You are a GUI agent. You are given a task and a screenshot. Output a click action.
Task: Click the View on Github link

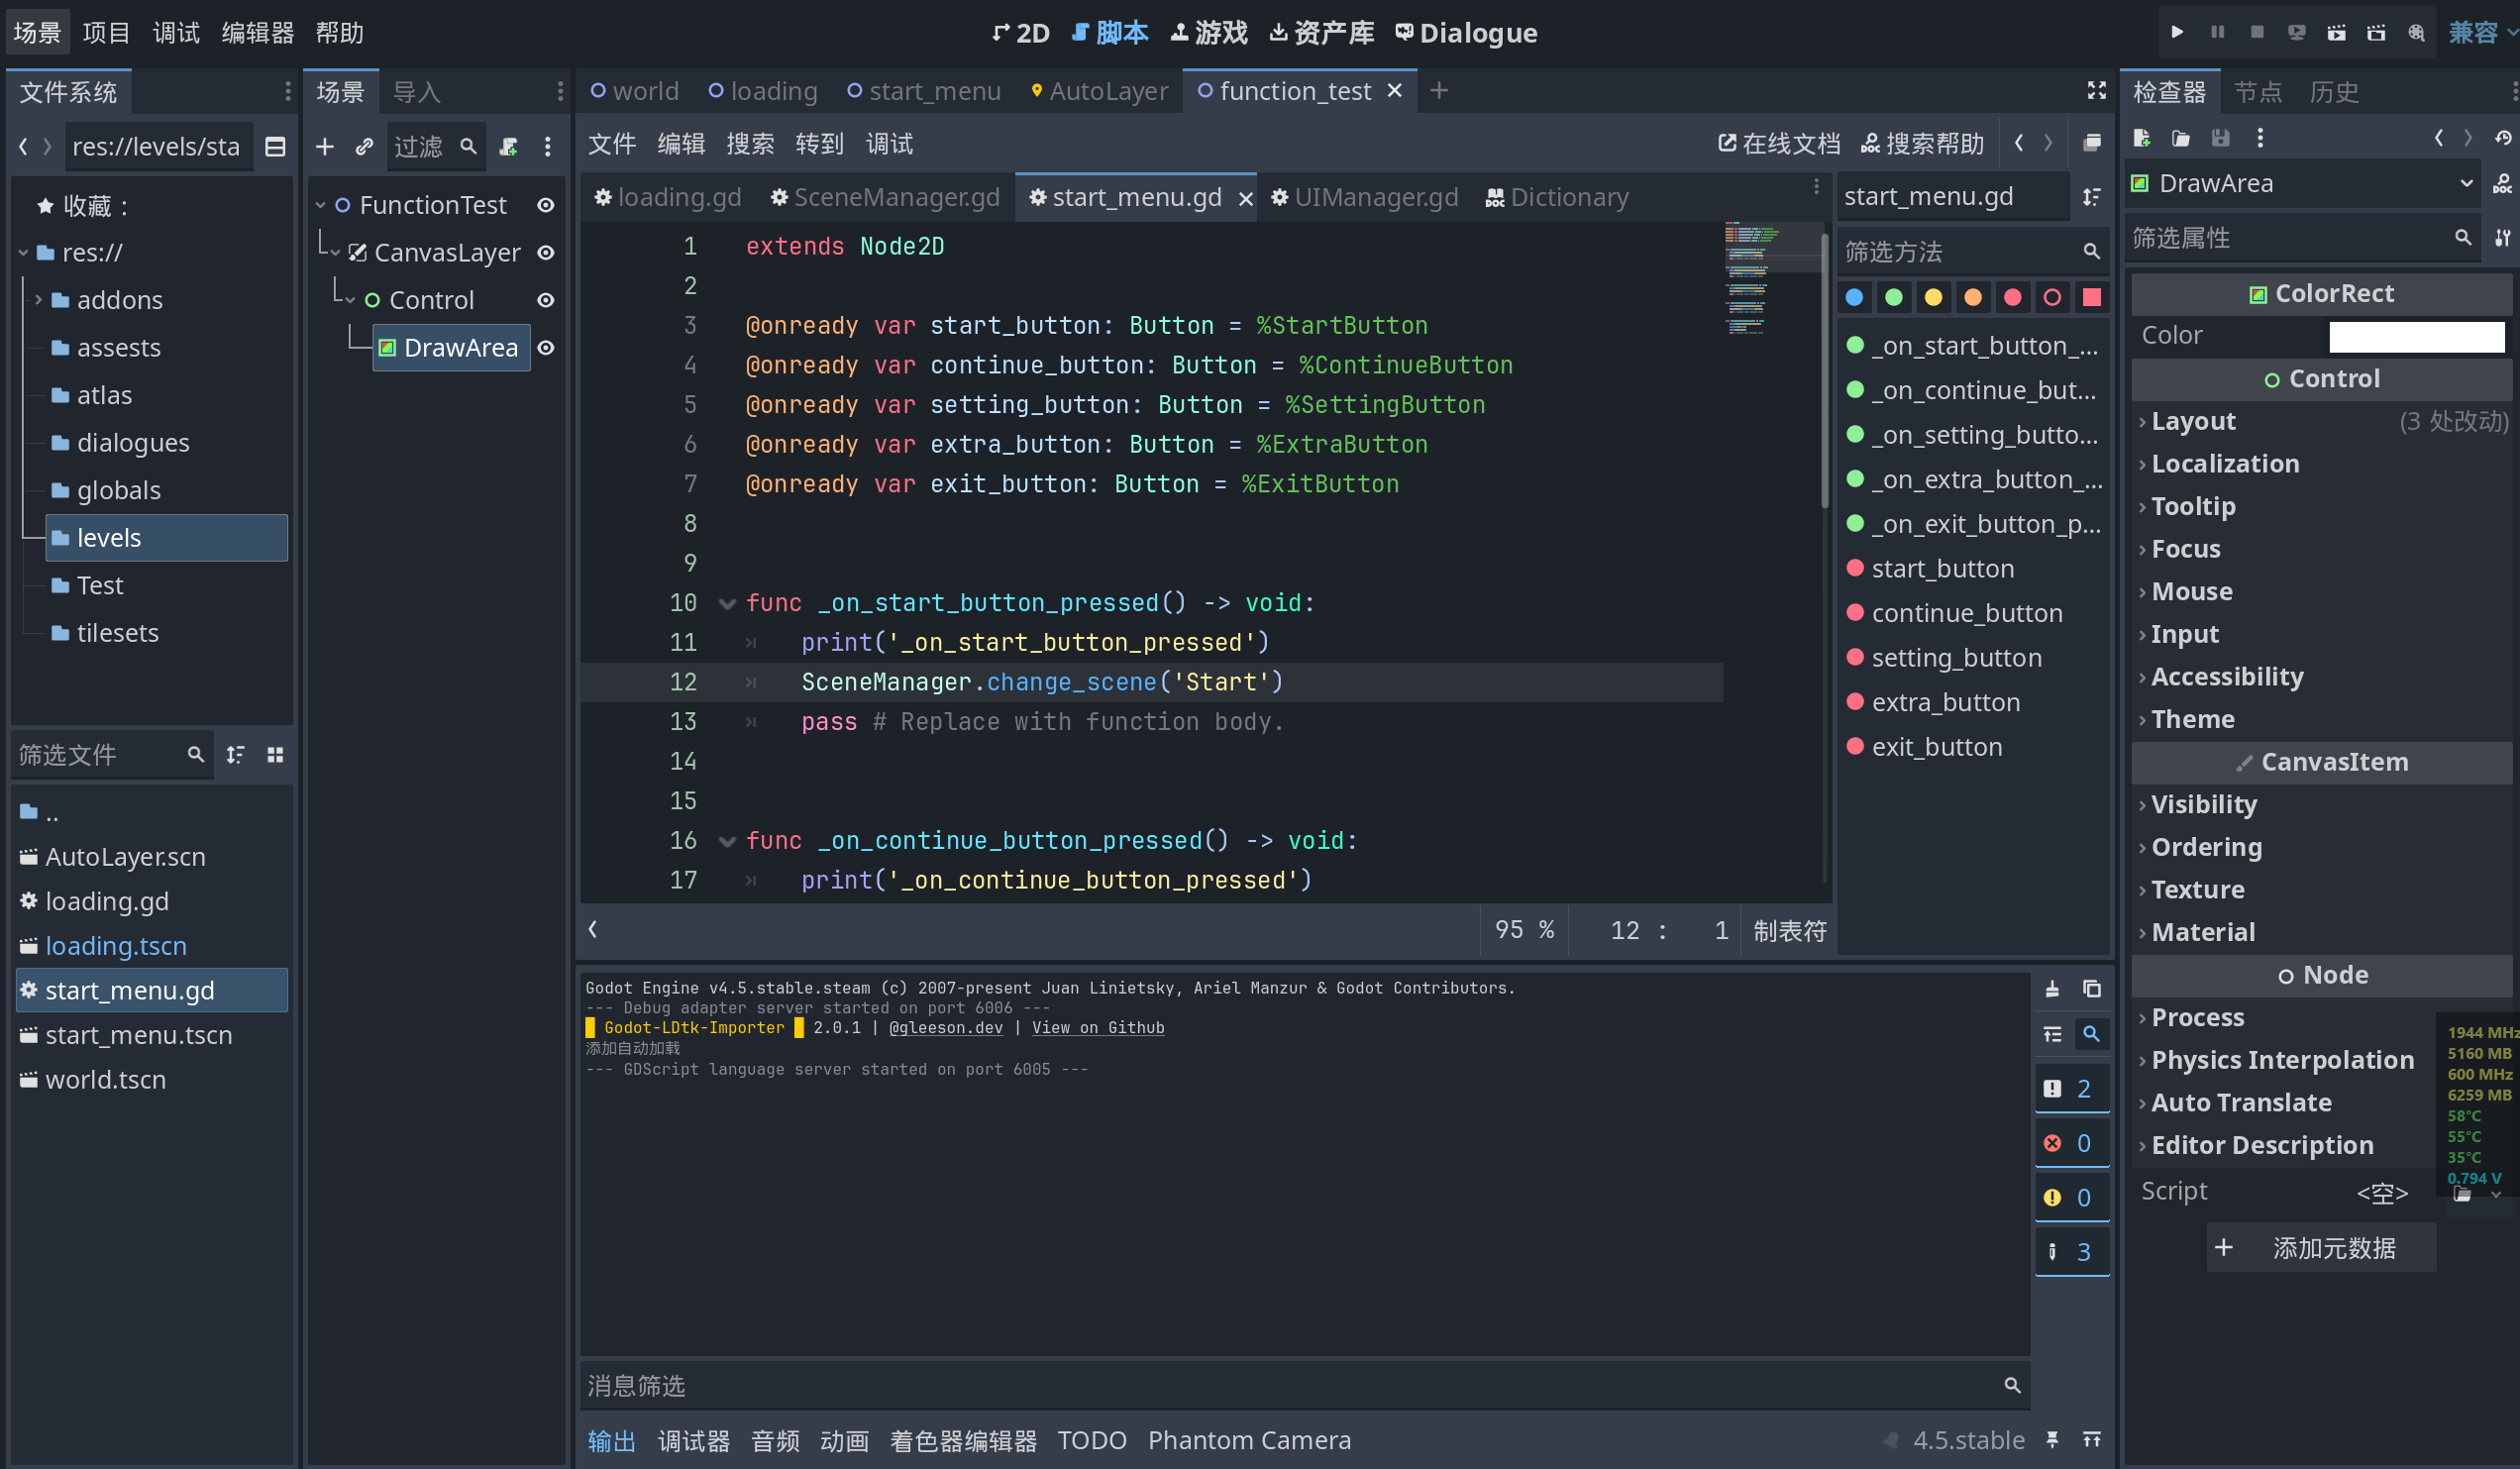[1097, 1027]
